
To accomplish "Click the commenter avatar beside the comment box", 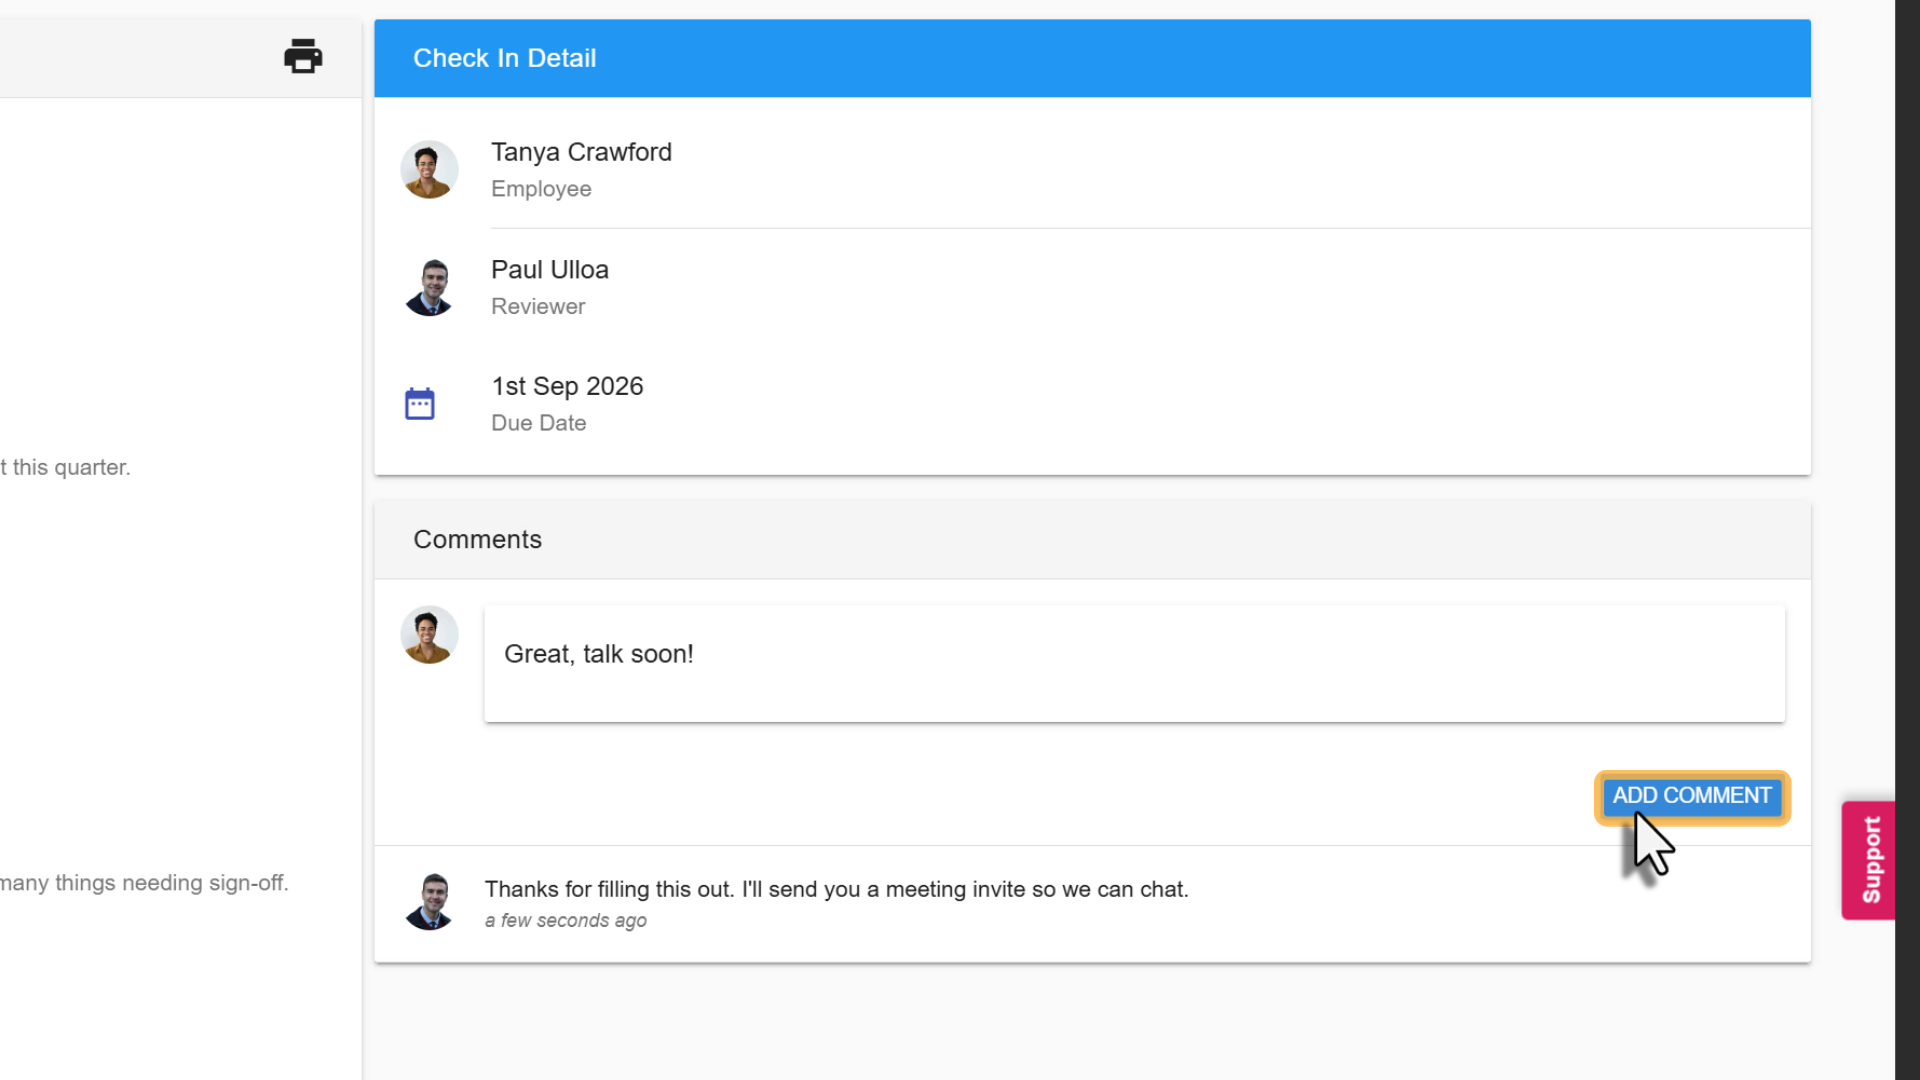I will point(429,635).
